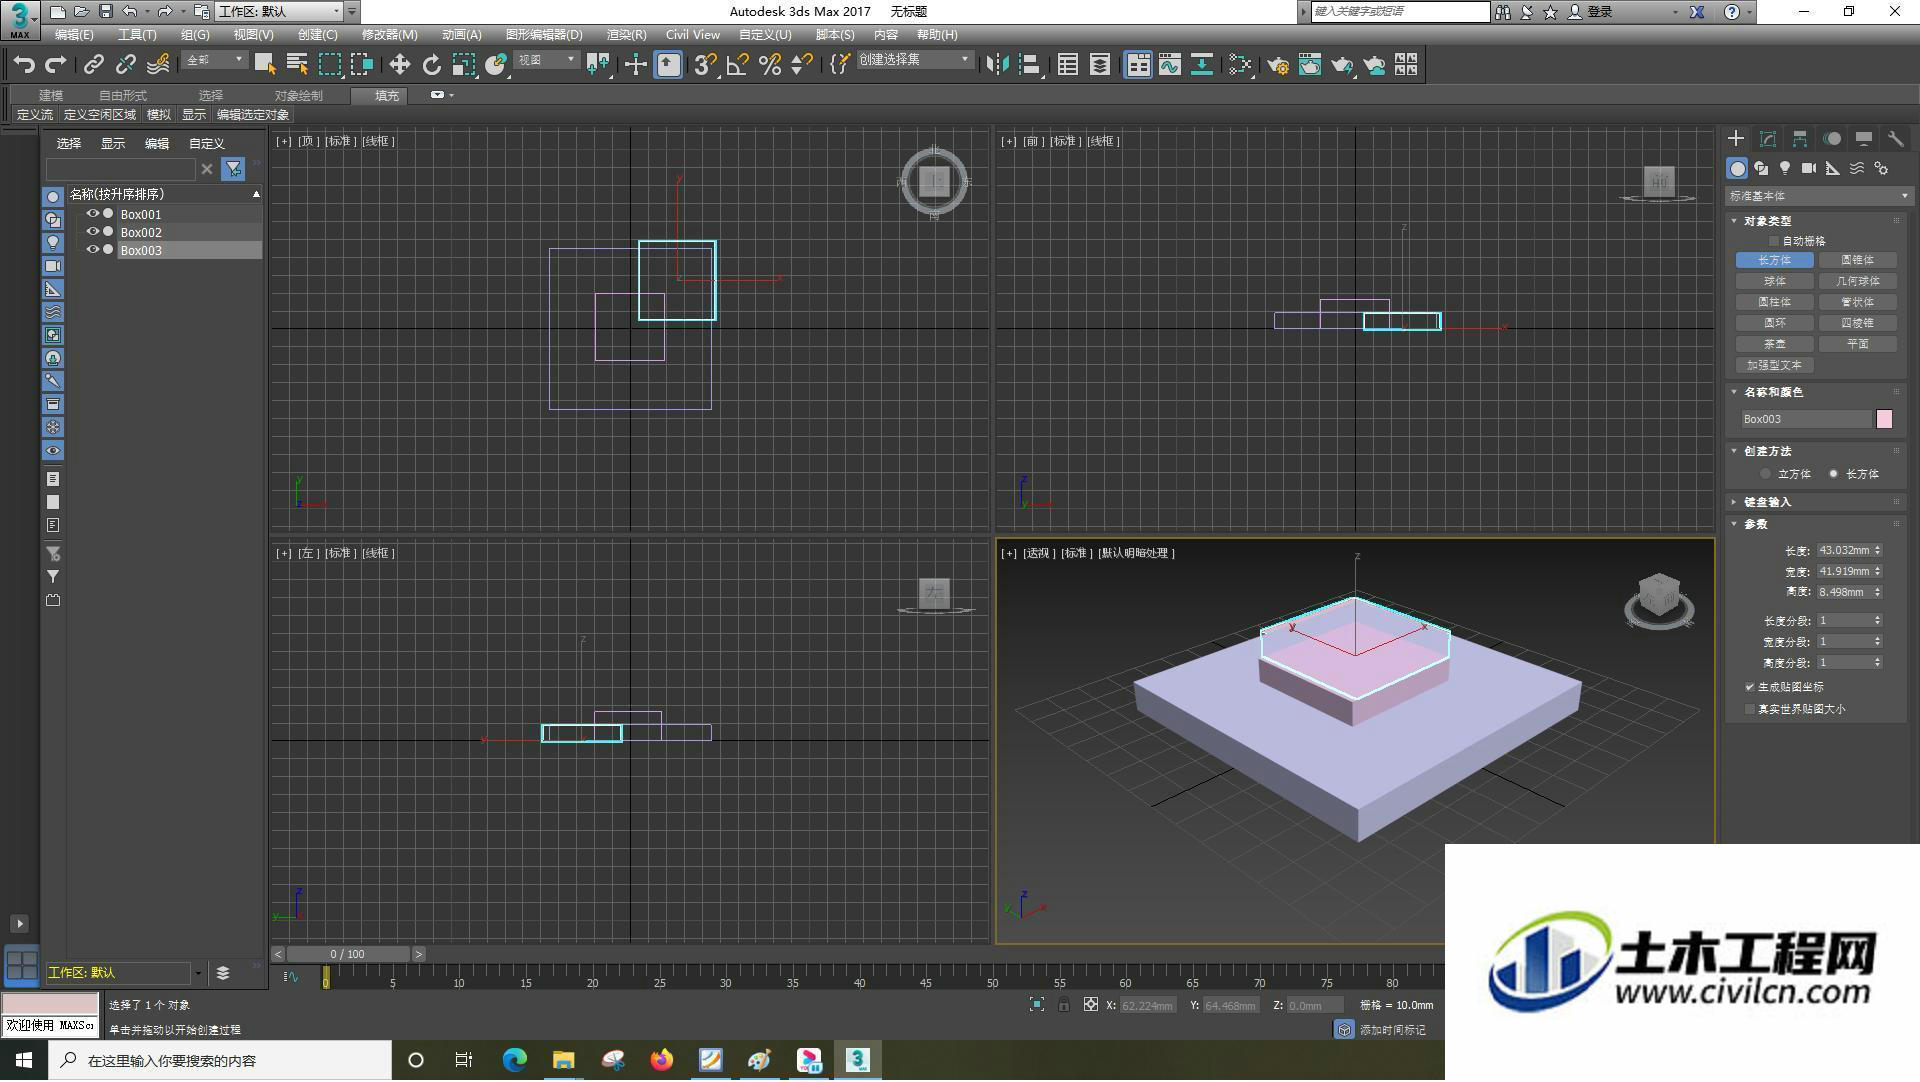
Task: Toggle visibility eye of Box002
Action: [92, 232]
